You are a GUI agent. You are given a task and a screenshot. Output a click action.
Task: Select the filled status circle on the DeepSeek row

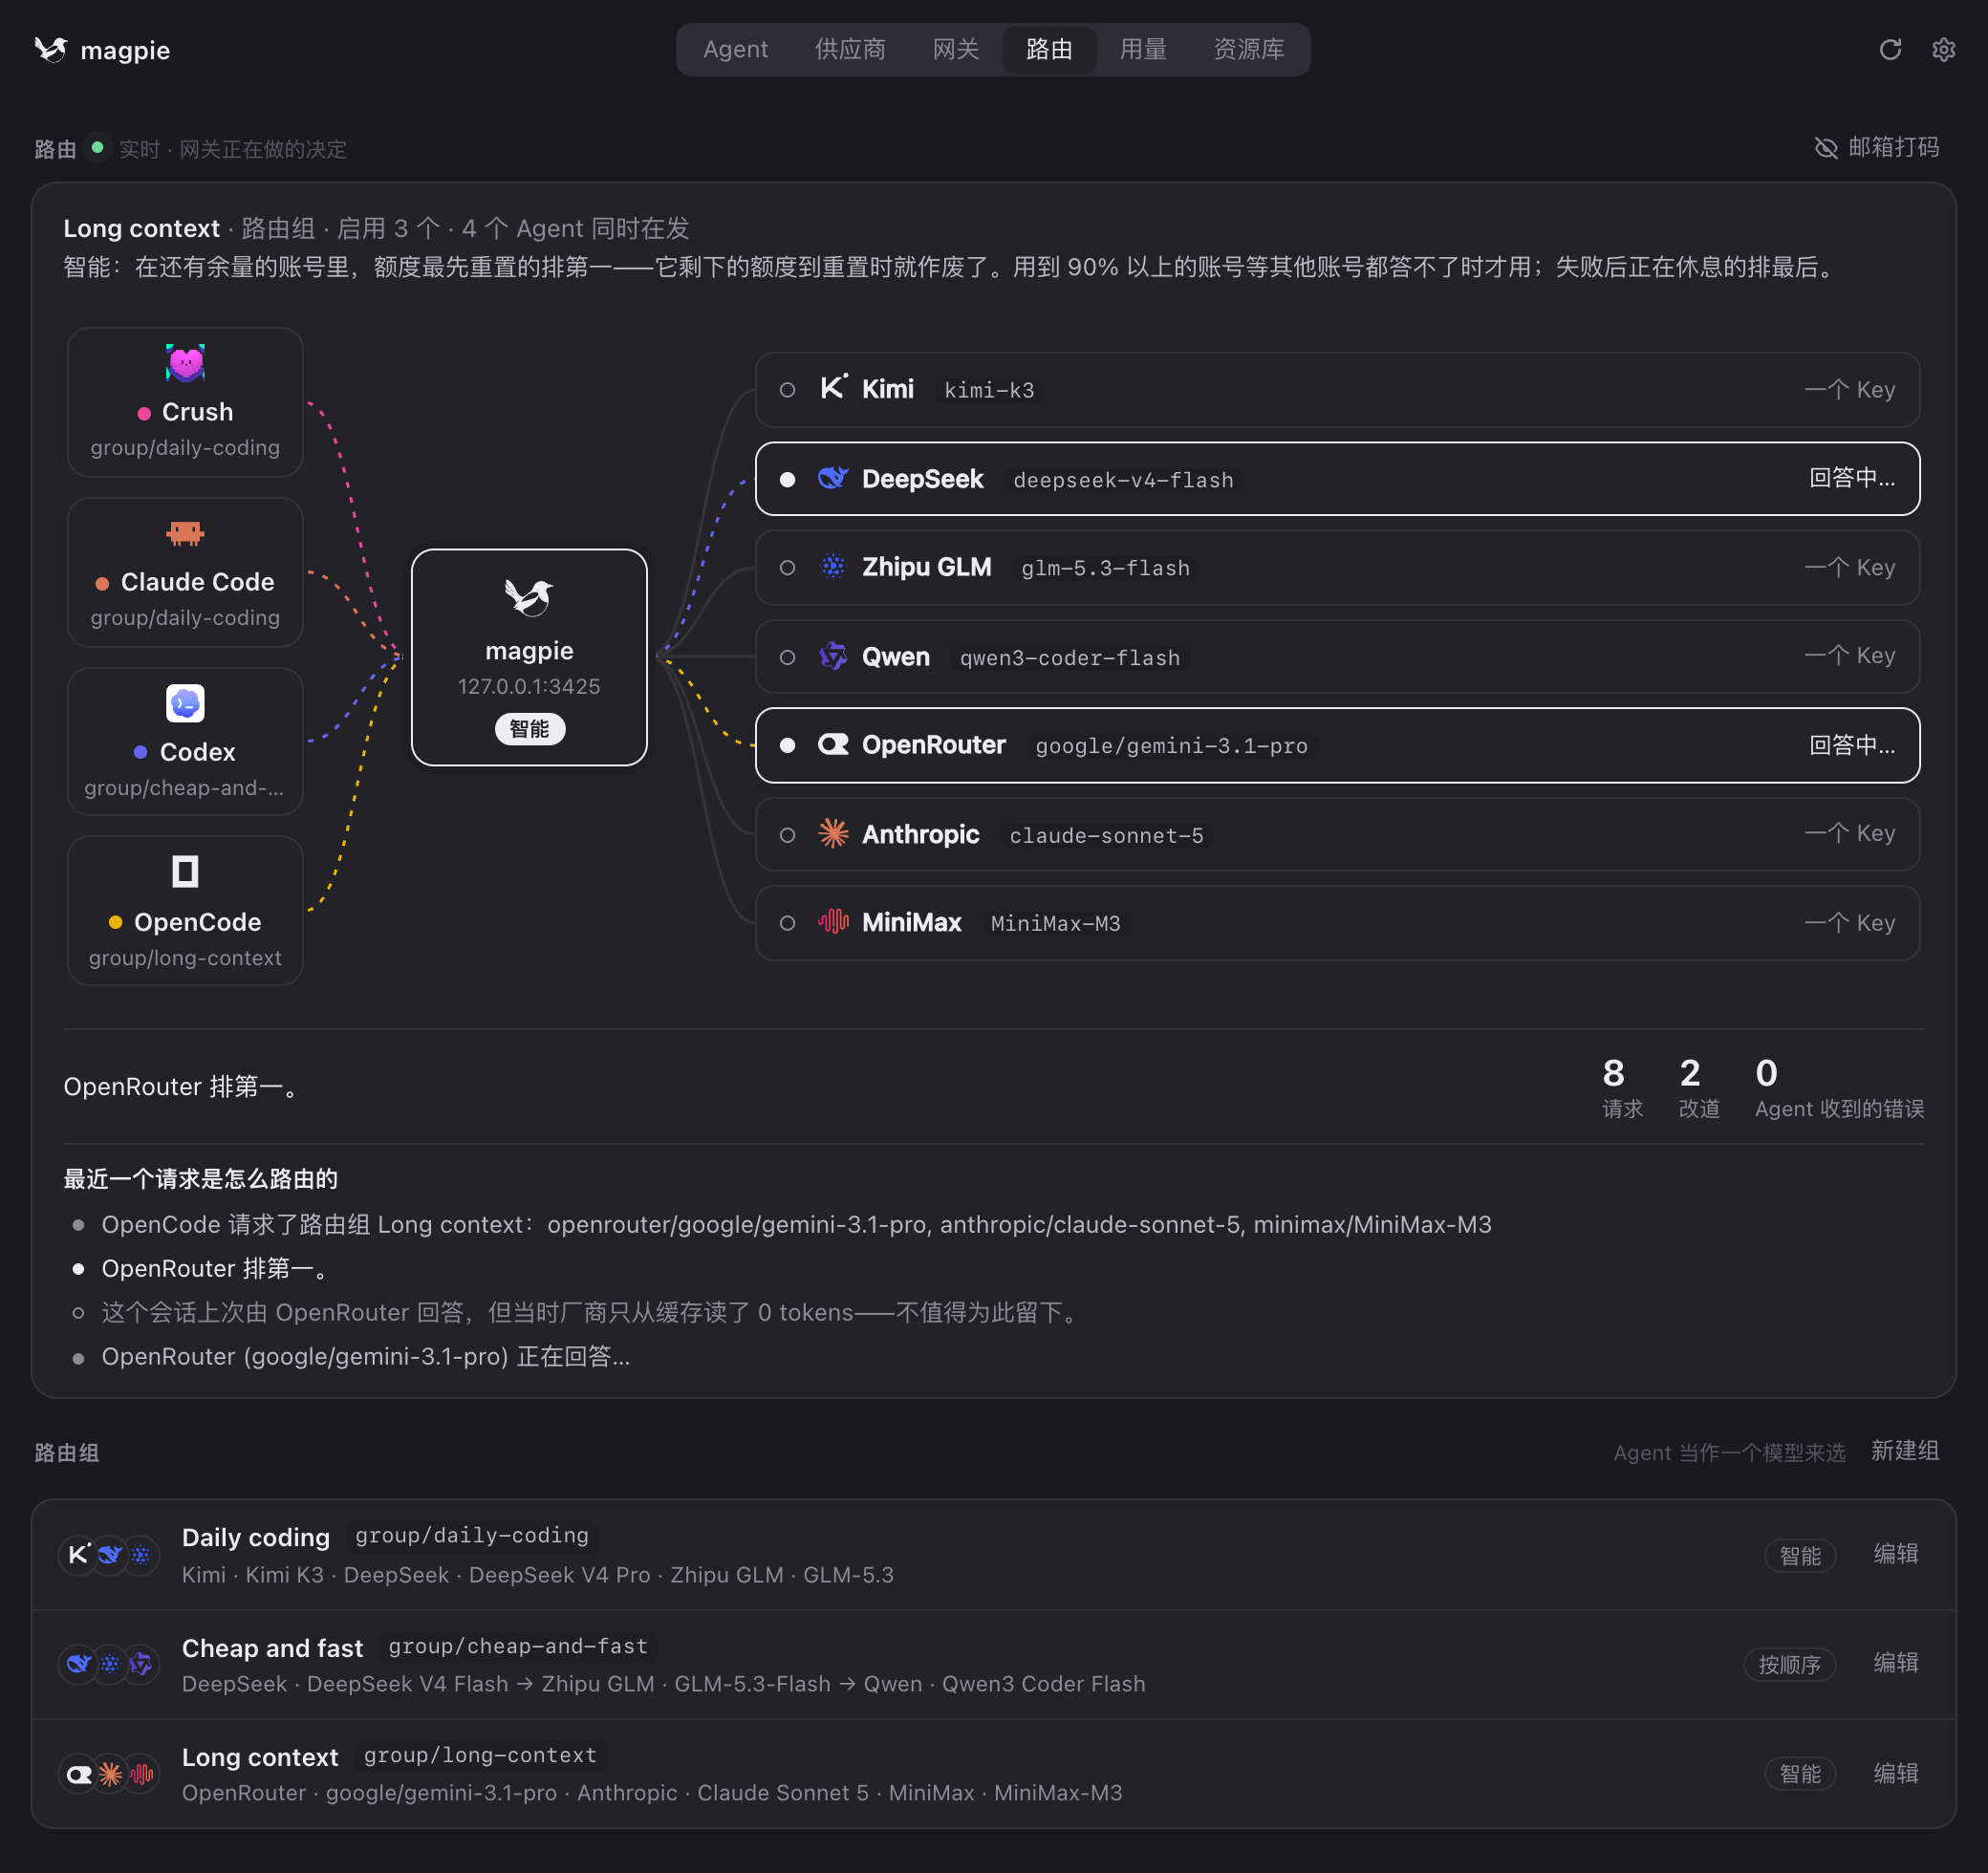tap(788, 480)
